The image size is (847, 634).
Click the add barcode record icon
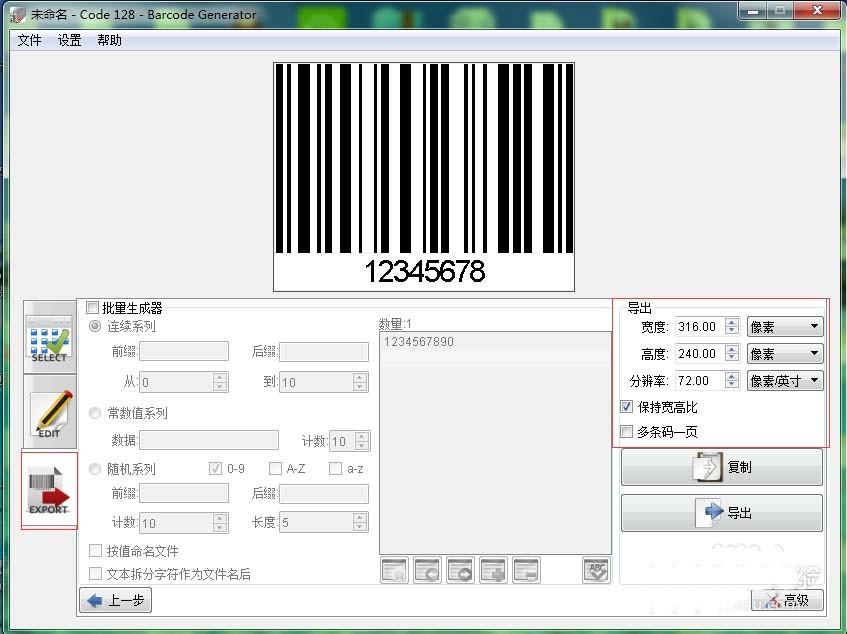coord(493,569)
